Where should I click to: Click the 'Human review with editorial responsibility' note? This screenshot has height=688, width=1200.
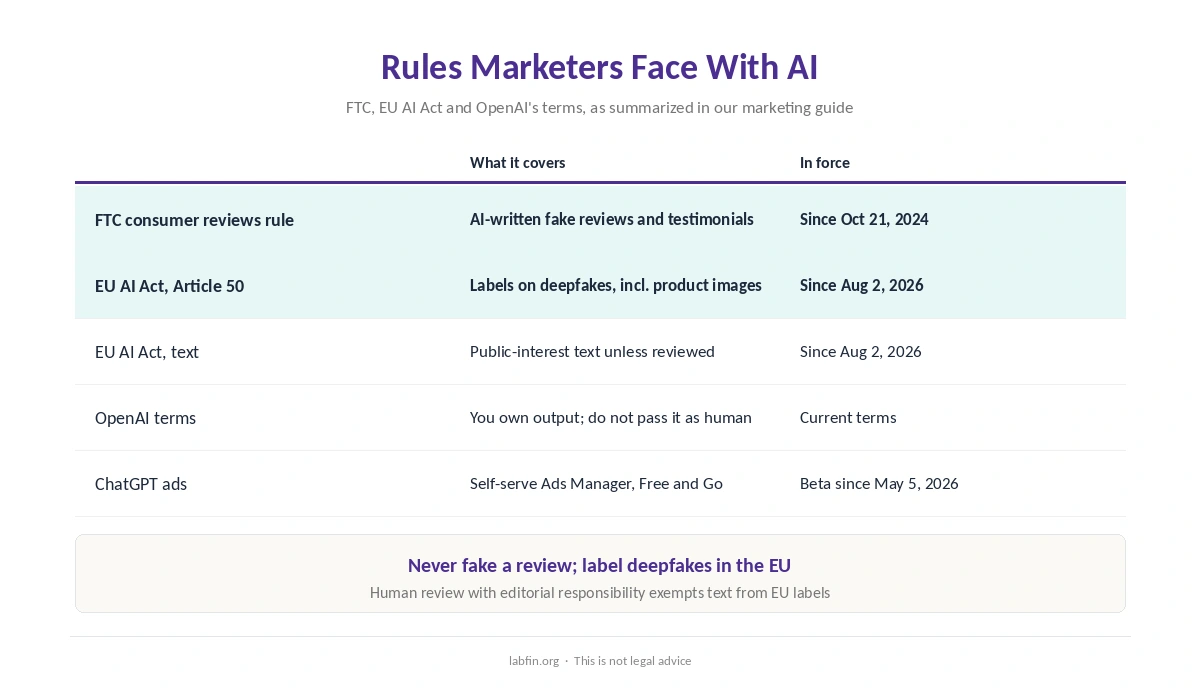click(x=600, y=592)
